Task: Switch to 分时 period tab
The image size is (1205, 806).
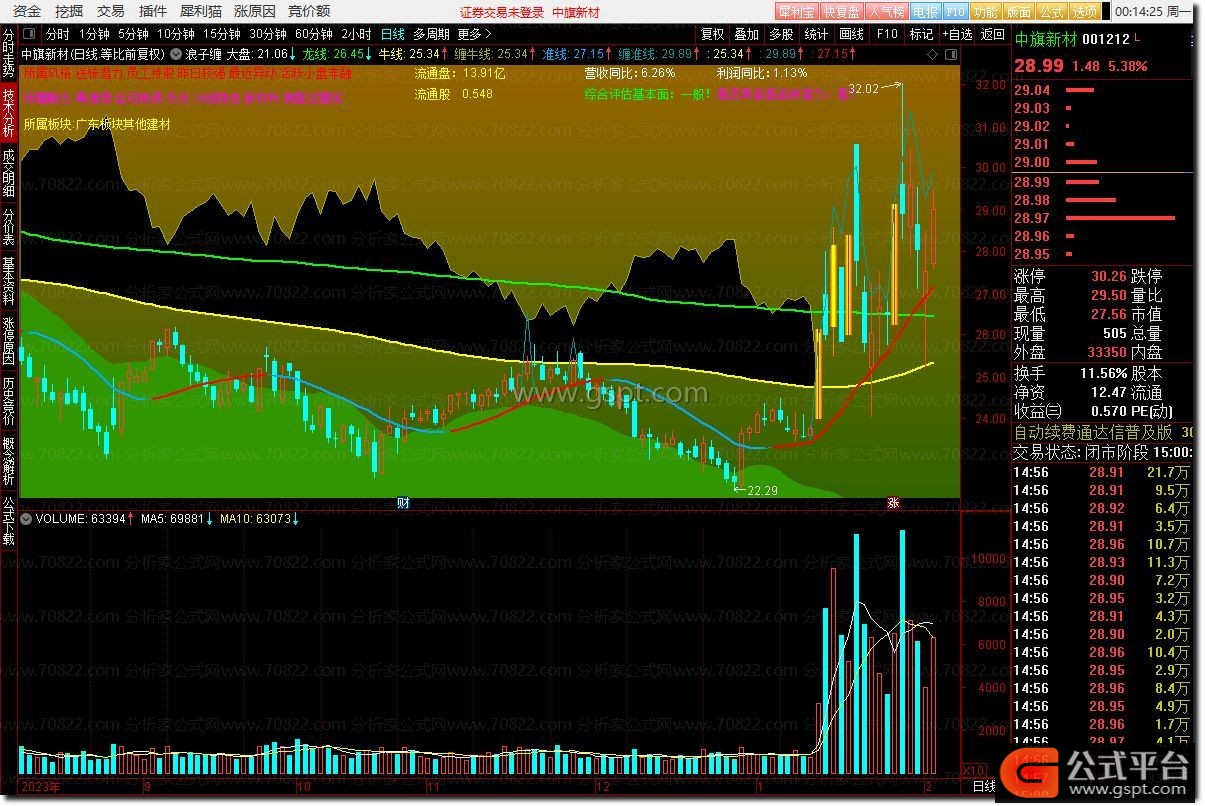Action: [x=58, y=34]
